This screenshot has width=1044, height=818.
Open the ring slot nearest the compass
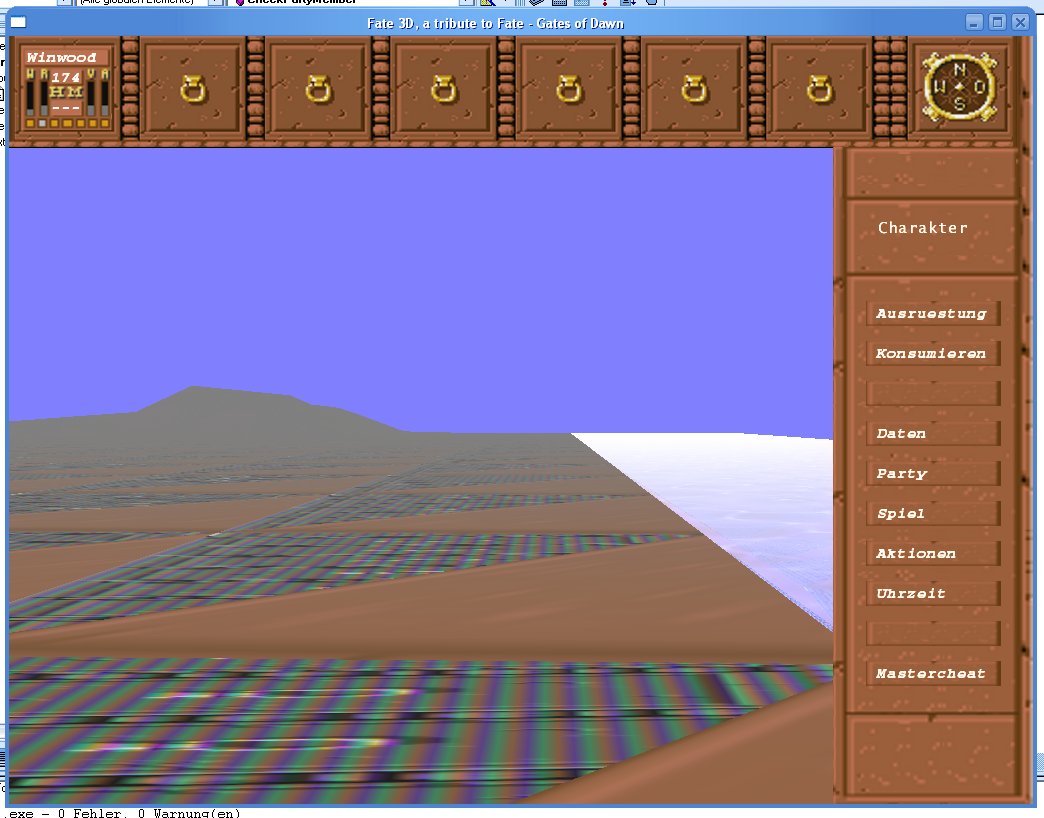coord(818,88)
